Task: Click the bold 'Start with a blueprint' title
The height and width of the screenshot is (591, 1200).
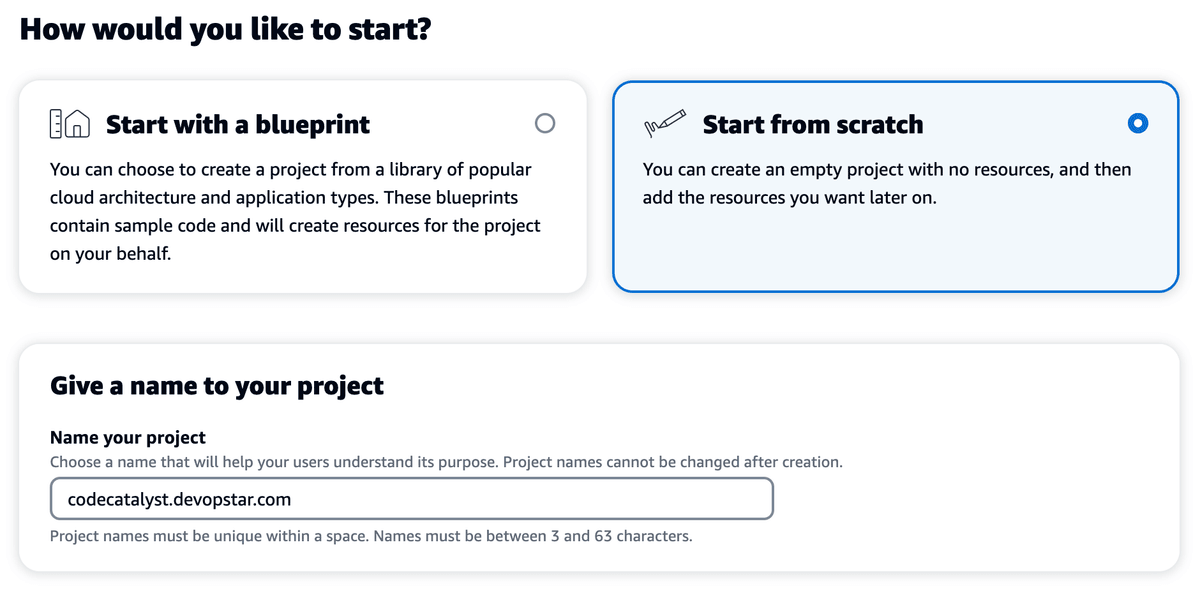Action: point(238,123)
